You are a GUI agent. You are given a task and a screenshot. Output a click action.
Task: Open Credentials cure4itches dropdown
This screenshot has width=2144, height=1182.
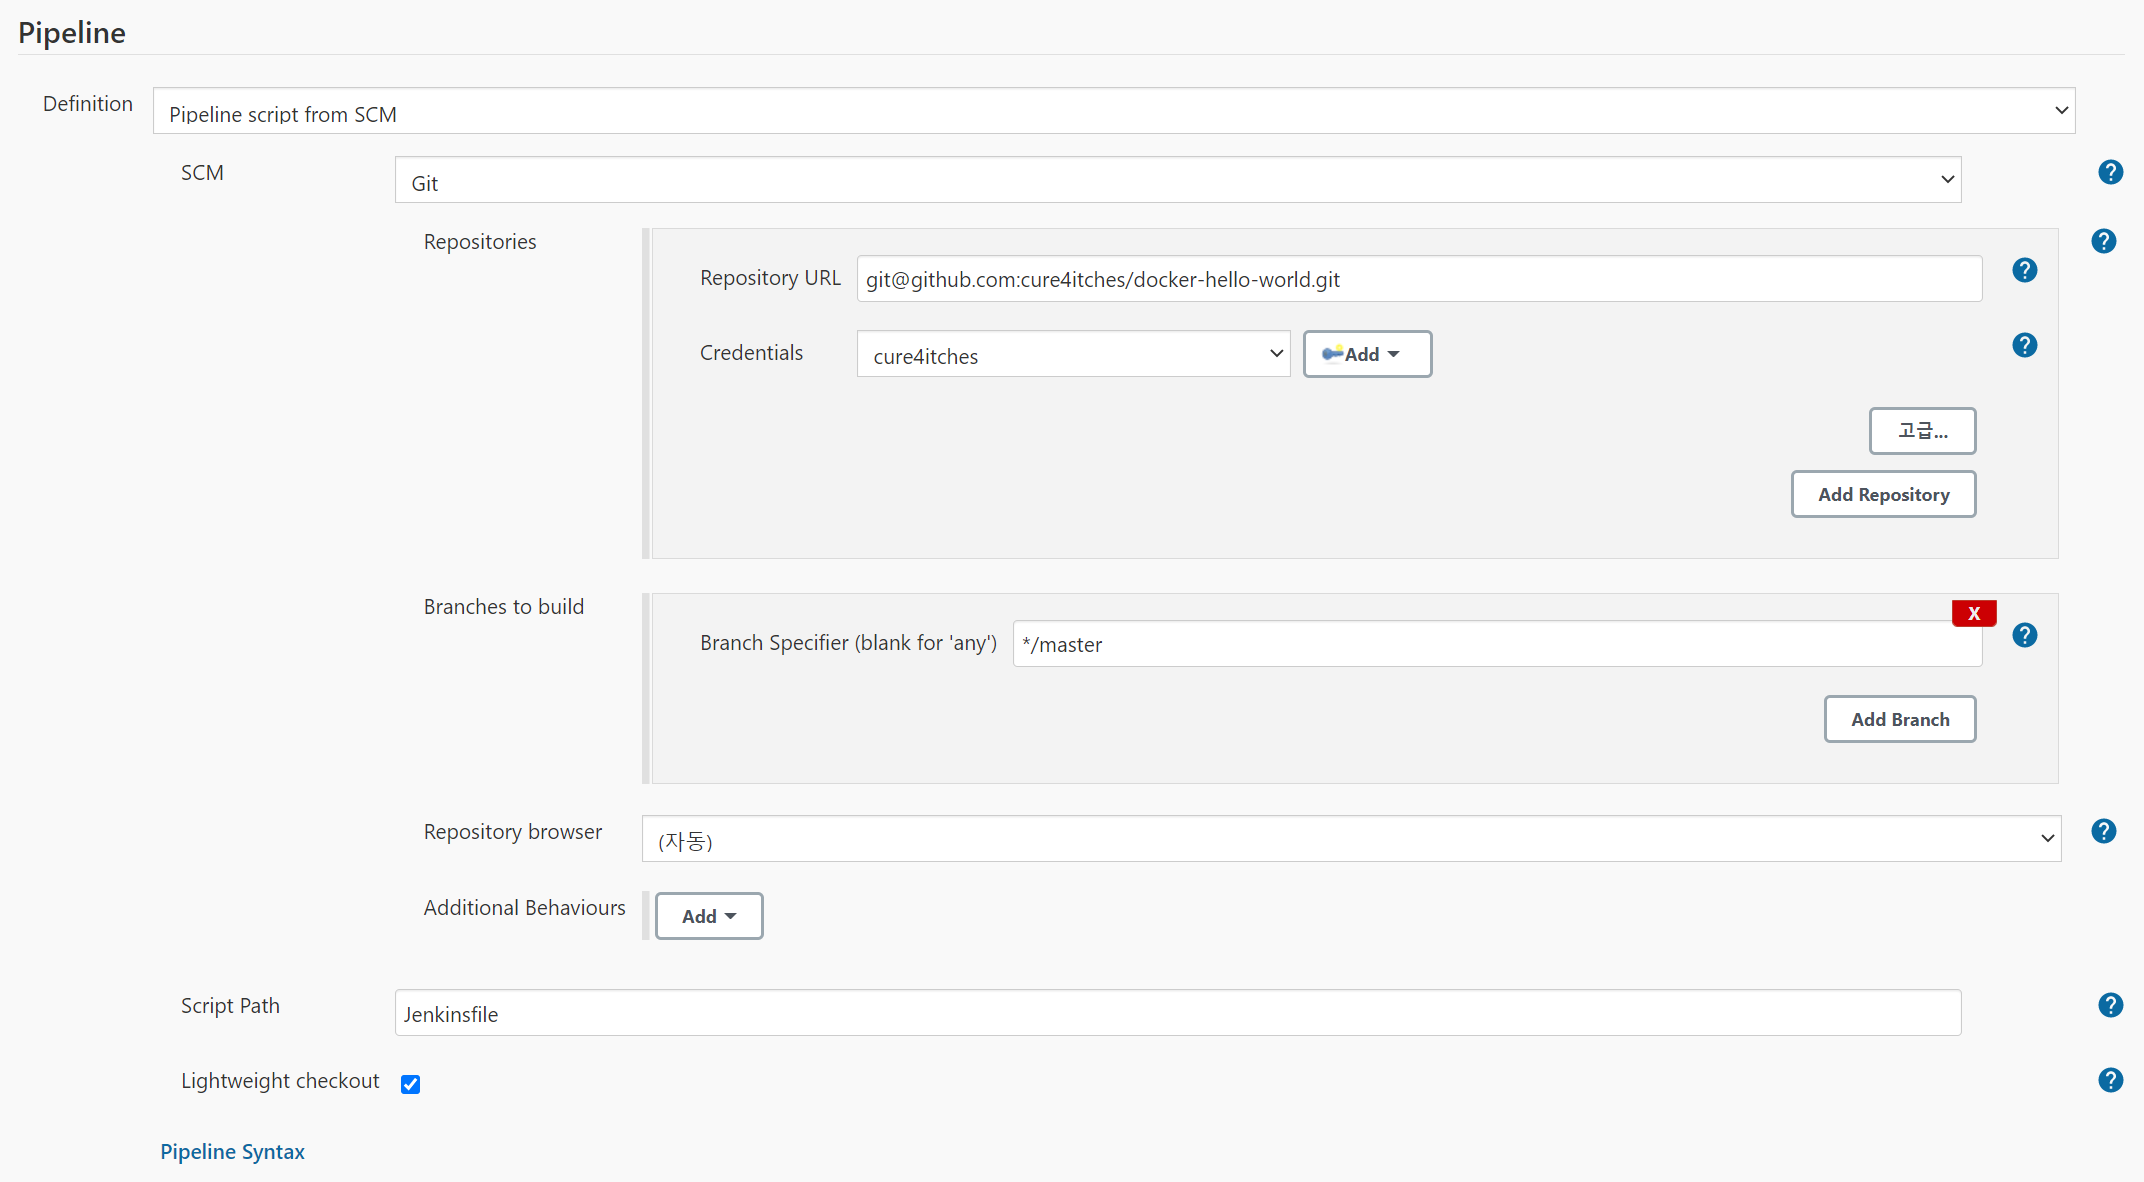point(1073,354)
